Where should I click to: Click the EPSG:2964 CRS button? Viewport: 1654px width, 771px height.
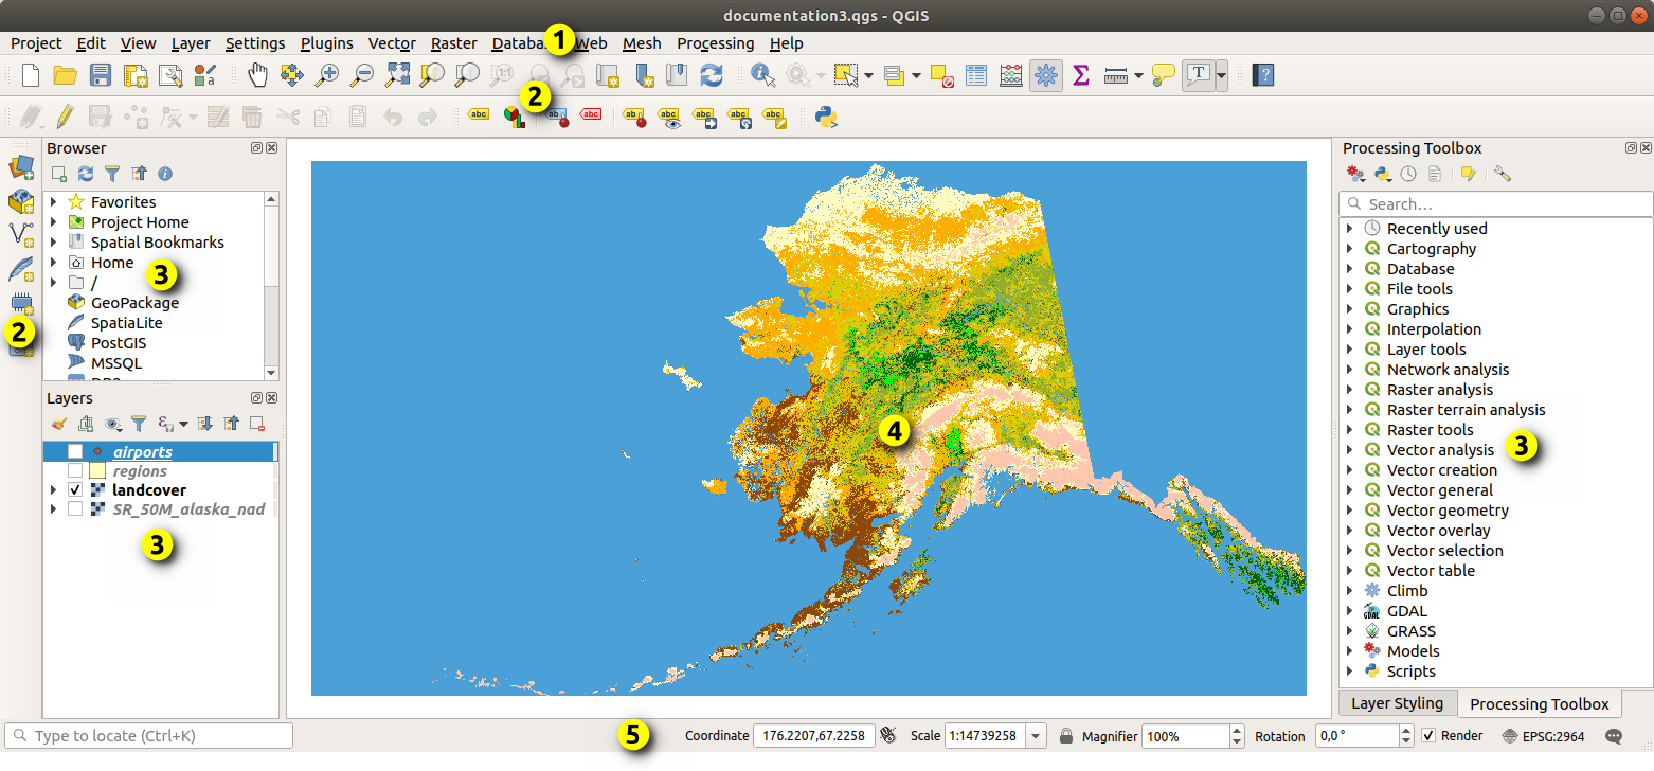pyautogui.click(x=1543, y=736)
